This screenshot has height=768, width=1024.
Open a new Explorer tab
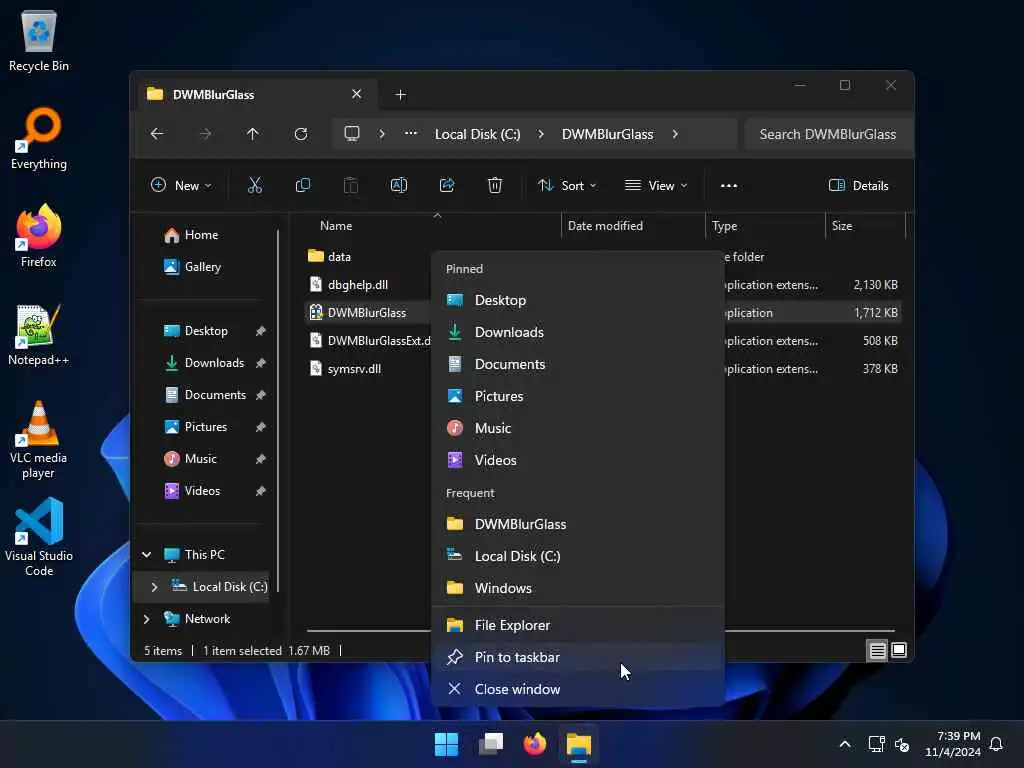pyautogui.click(x=400, y=95)
